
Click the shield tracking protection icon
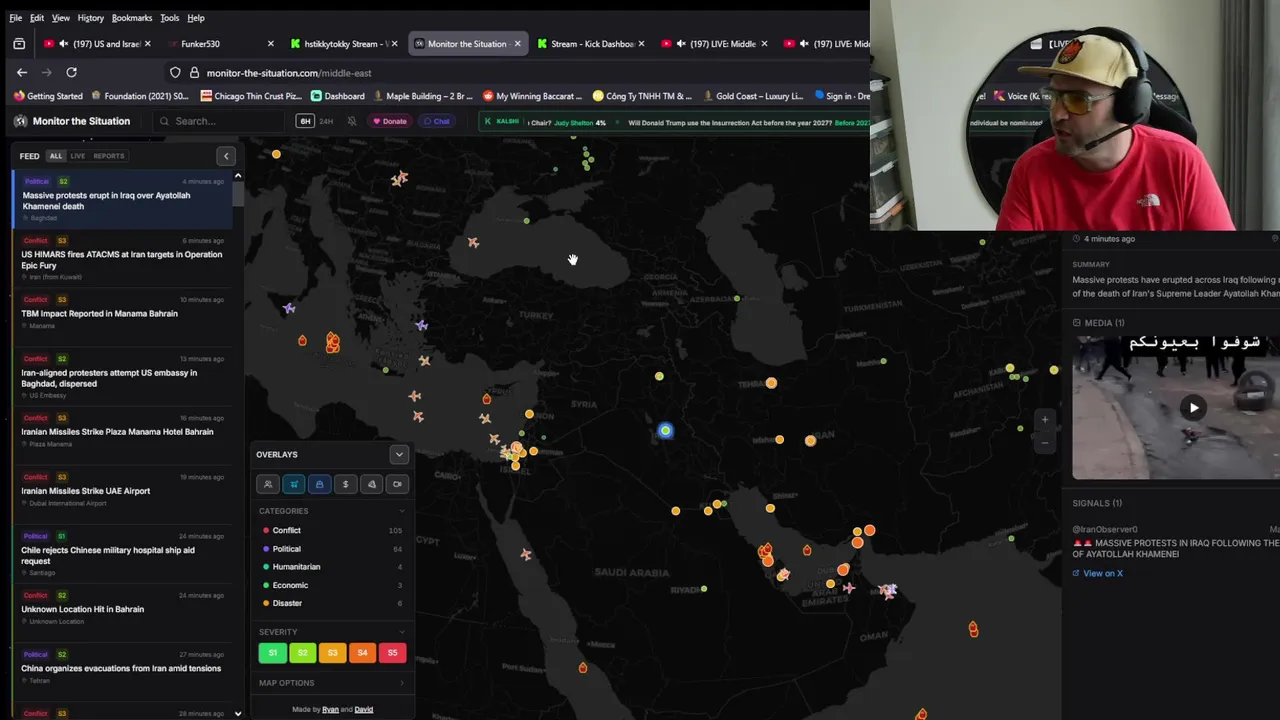(x=175, y=72)
